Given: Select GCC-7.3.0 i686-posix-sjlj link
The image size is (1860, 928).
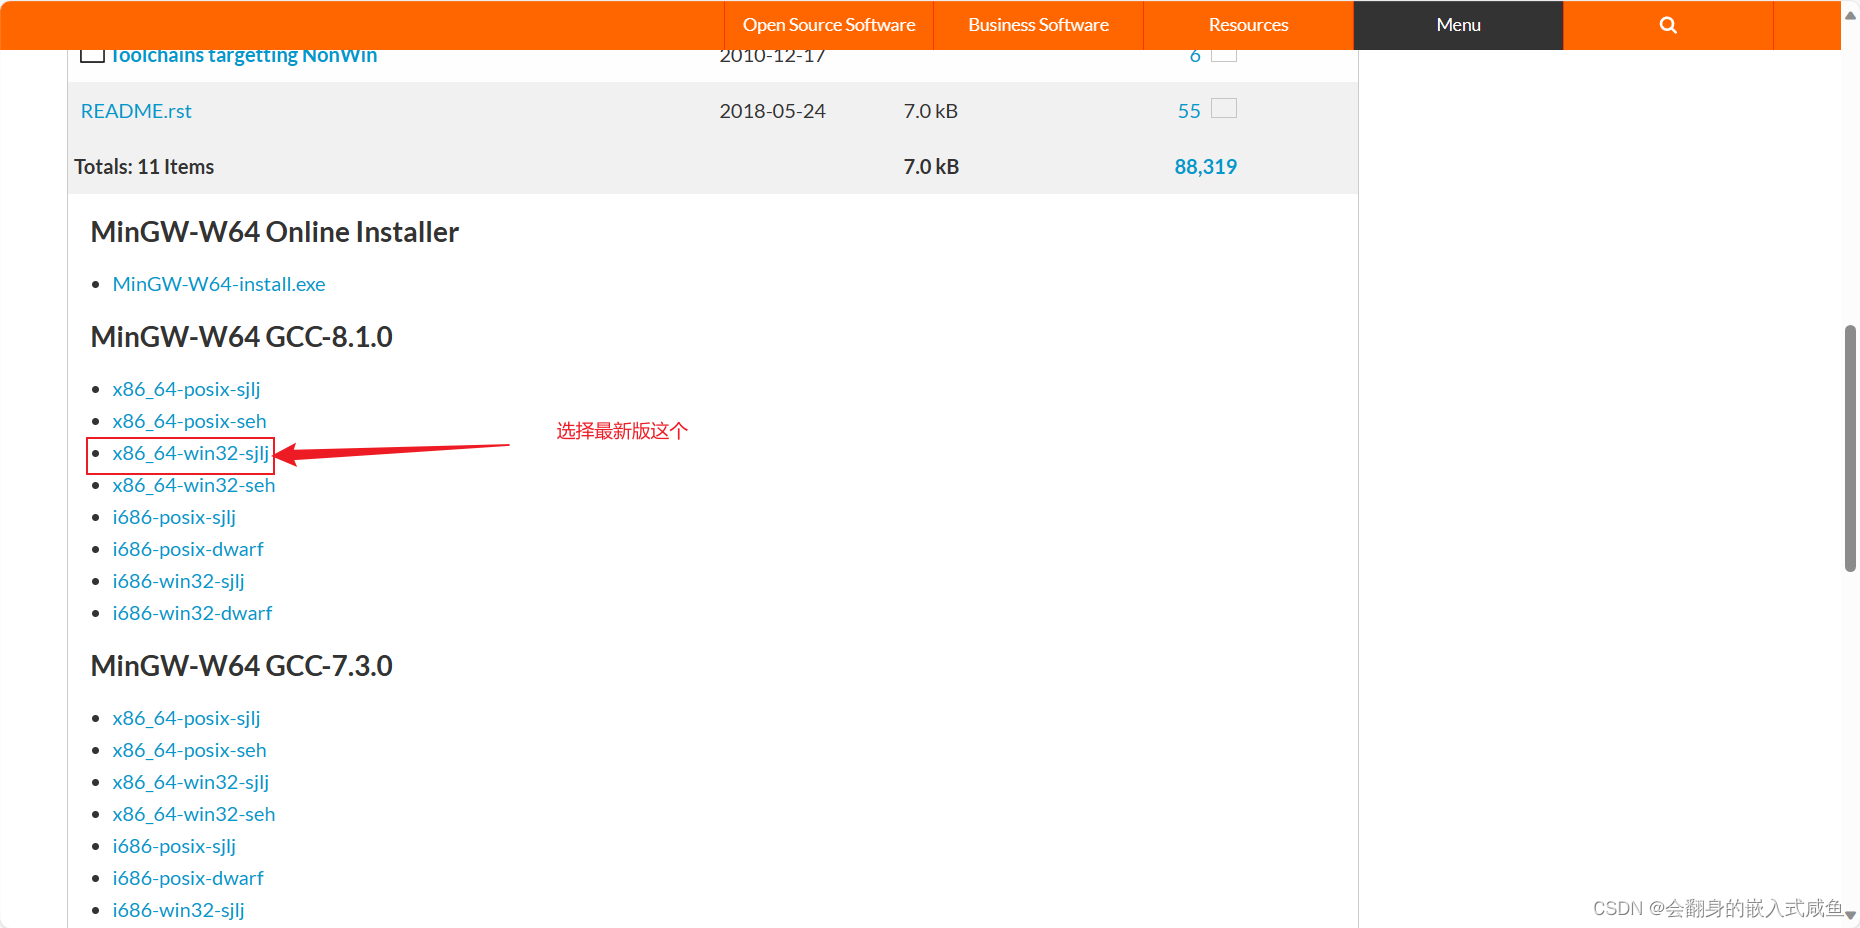Looking at the screenshot, I should tap(174, 846).
